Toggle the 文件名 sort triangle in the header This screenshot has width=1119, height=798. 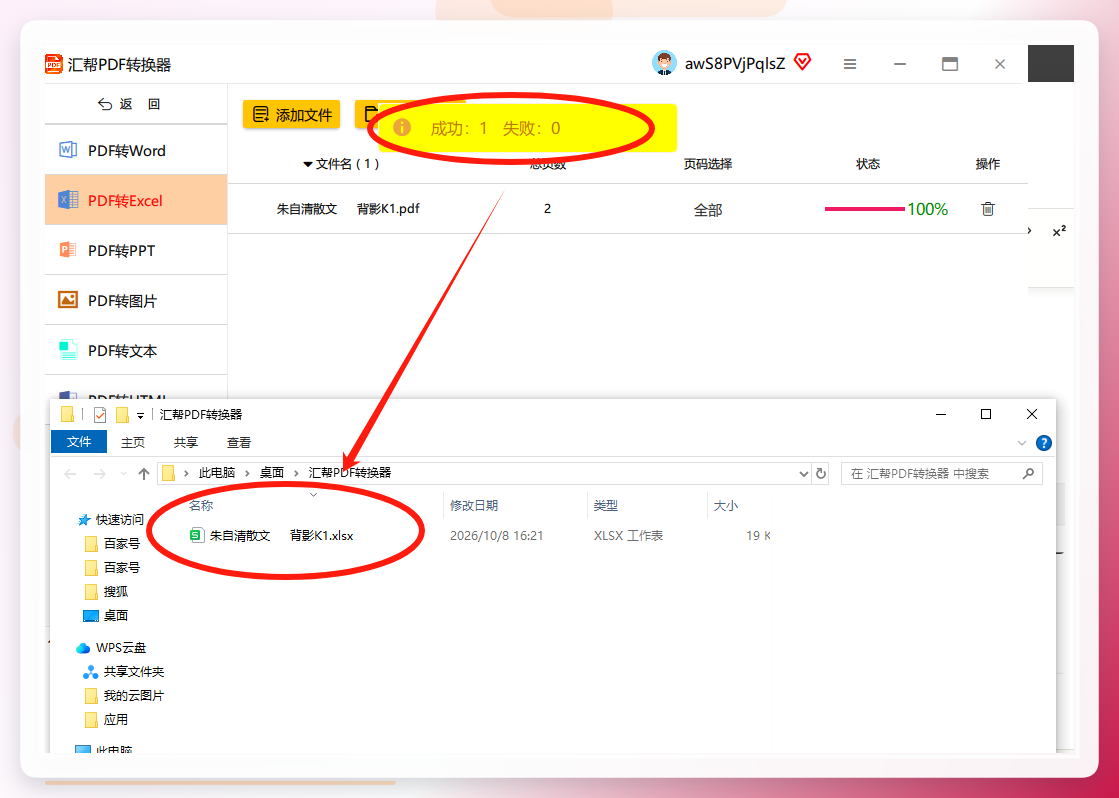(308, 164)
